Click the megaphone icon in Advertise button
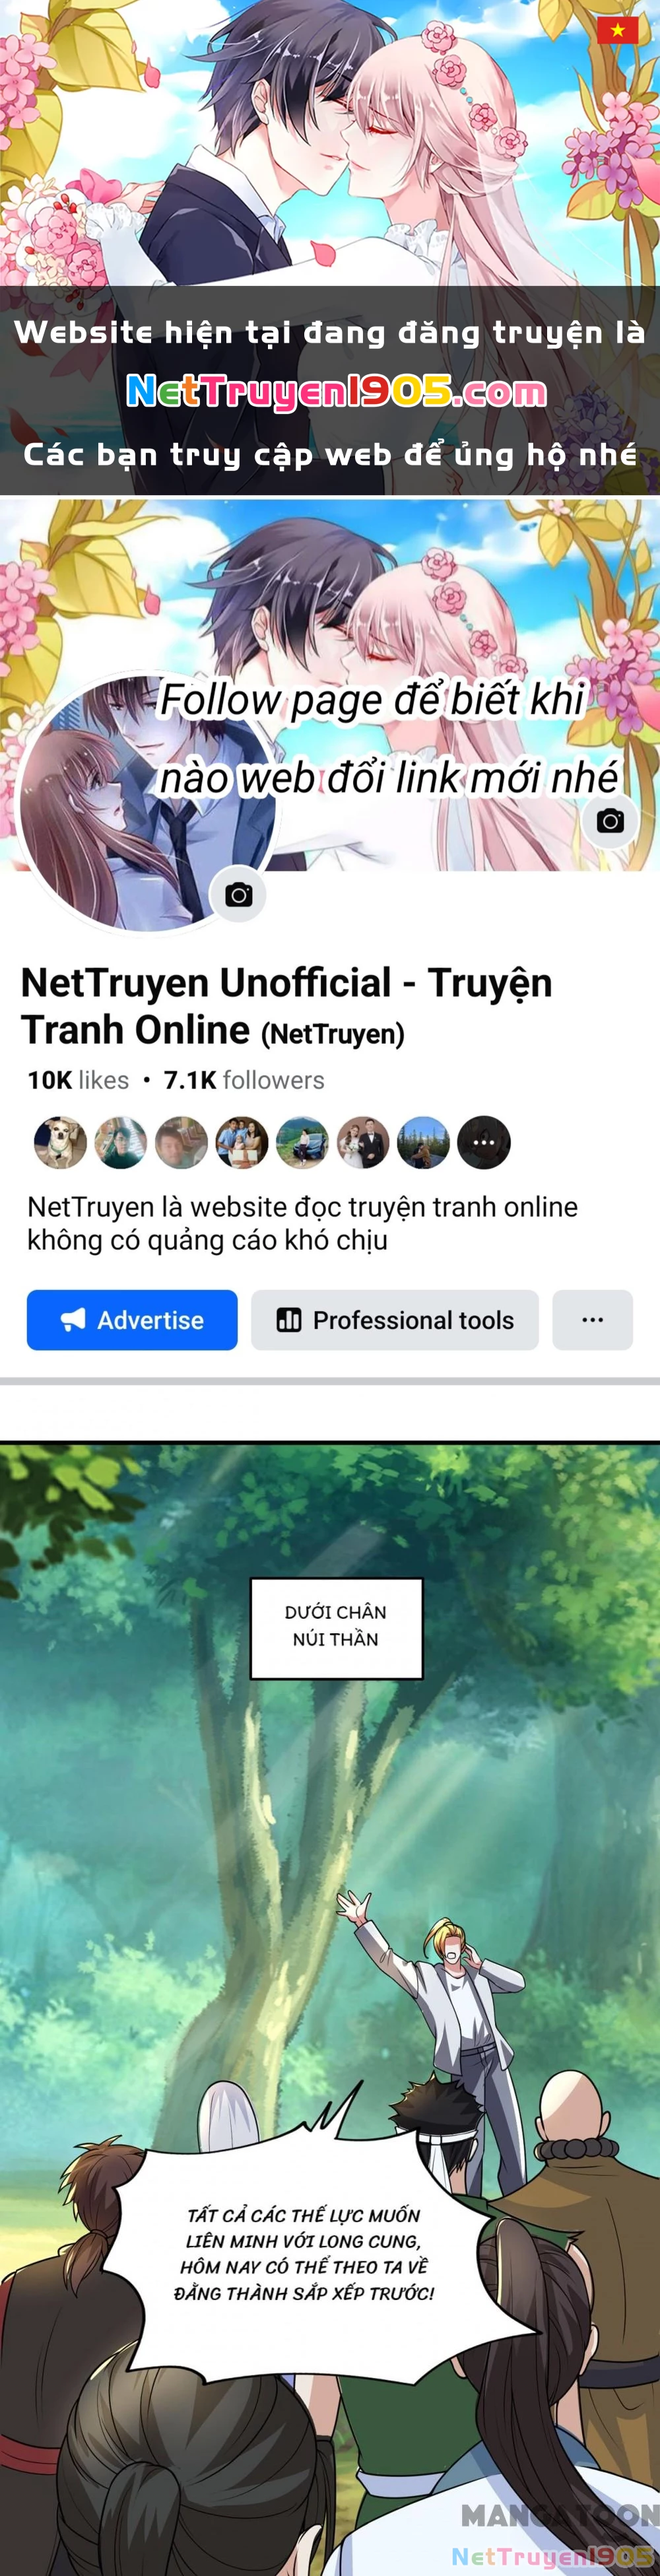Screen dimensions: 660x2576 pyautogui.click(x=73, y=1320)
